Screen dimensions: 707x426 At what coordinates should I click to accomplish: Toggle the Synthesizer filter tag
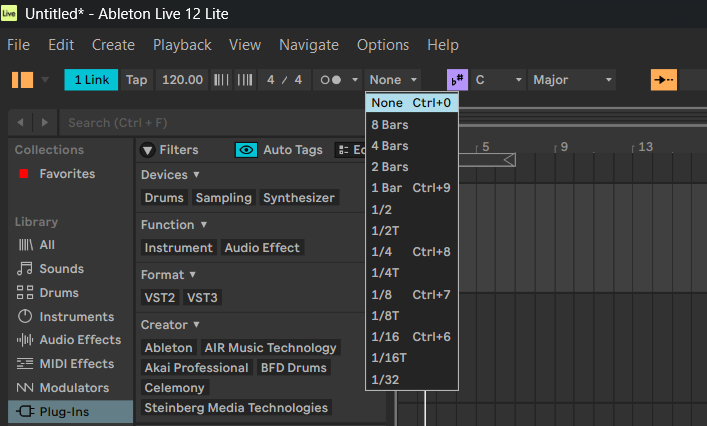tap(299, 198)
